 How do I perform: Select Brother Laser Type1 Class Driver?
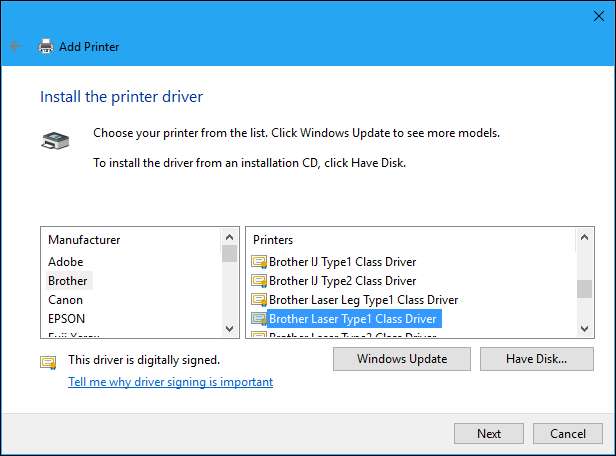(x=354, y=319)
